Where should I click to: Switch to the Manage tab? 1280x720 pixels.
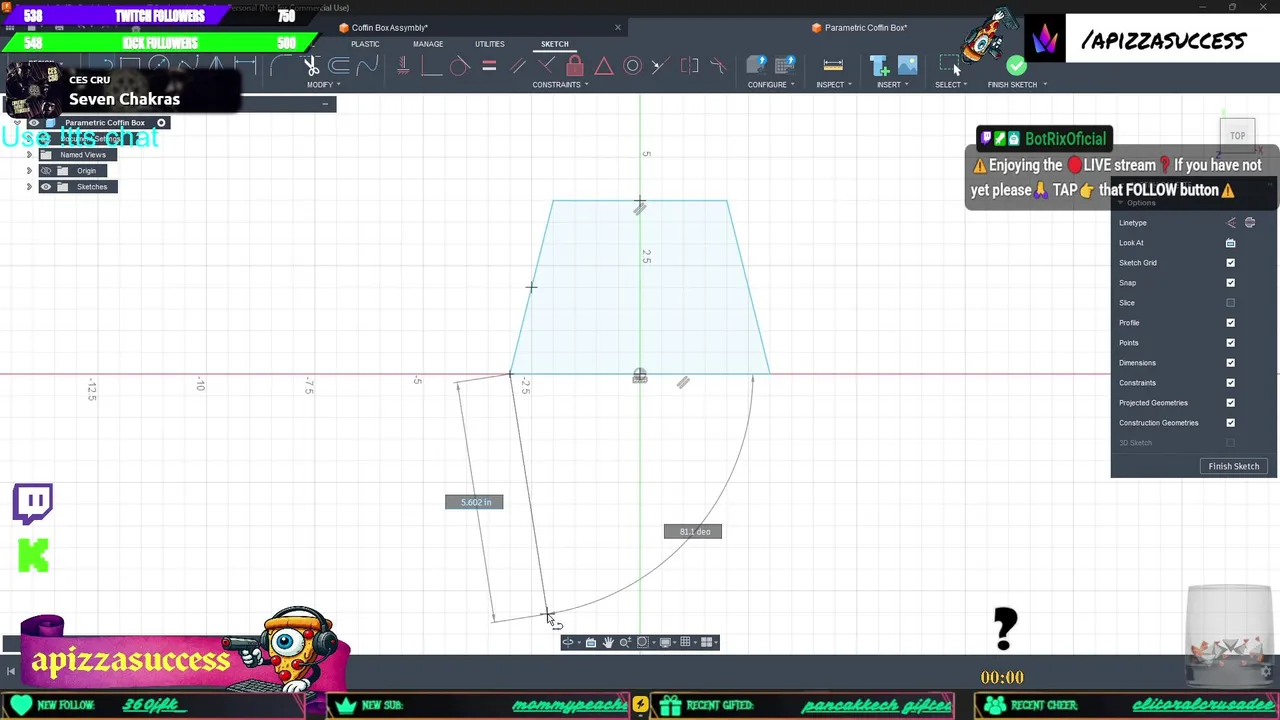pos(428,44)
